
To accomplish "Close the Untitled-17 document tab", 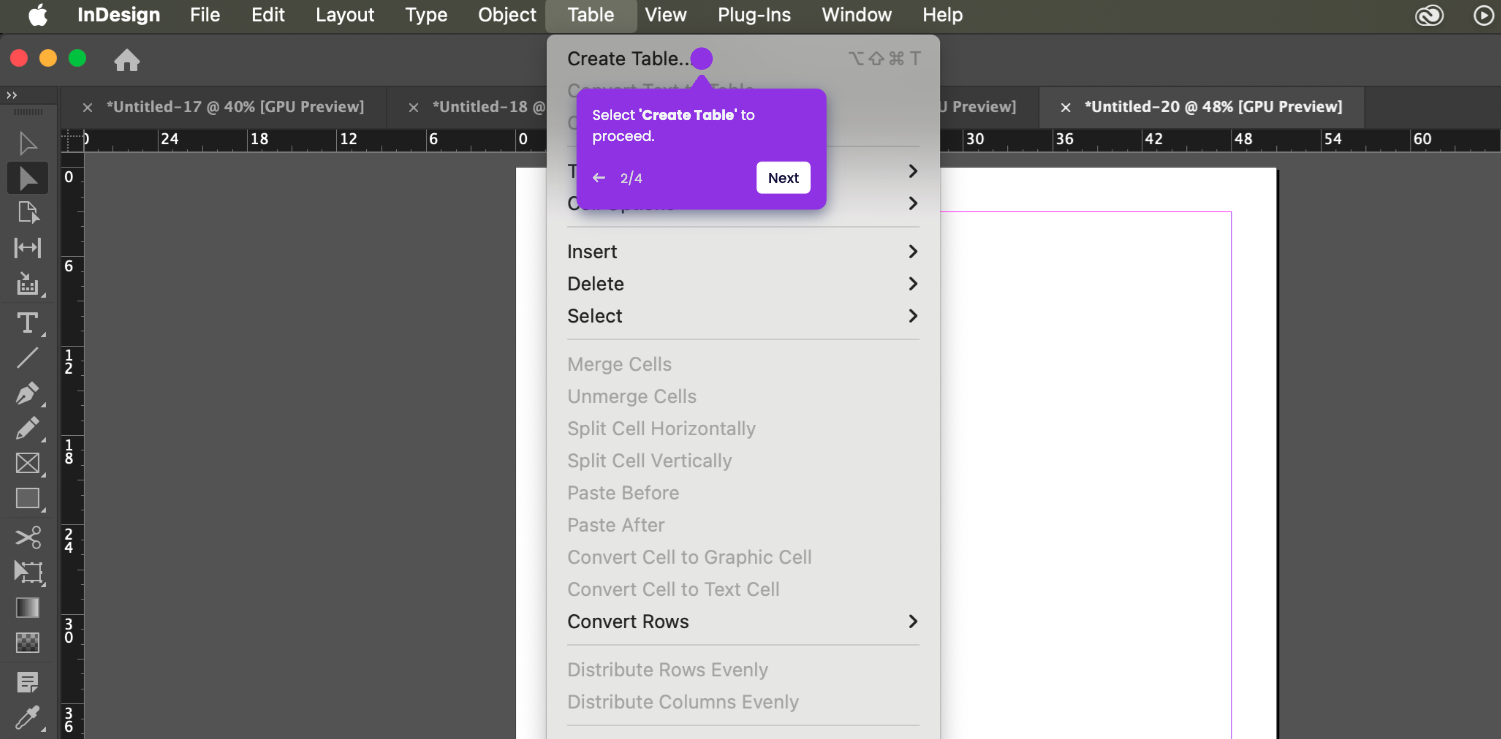I will [x=87, y=107].
